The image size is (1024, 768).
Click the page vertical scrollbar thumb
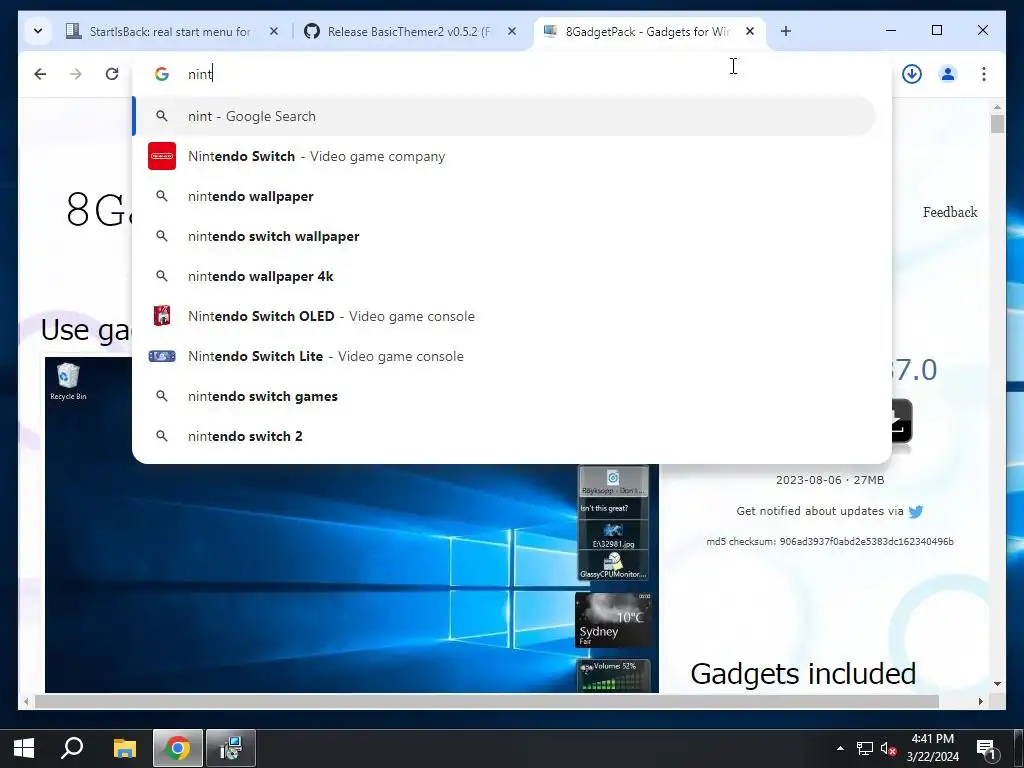pyautogui.click(x=997, y=123)
